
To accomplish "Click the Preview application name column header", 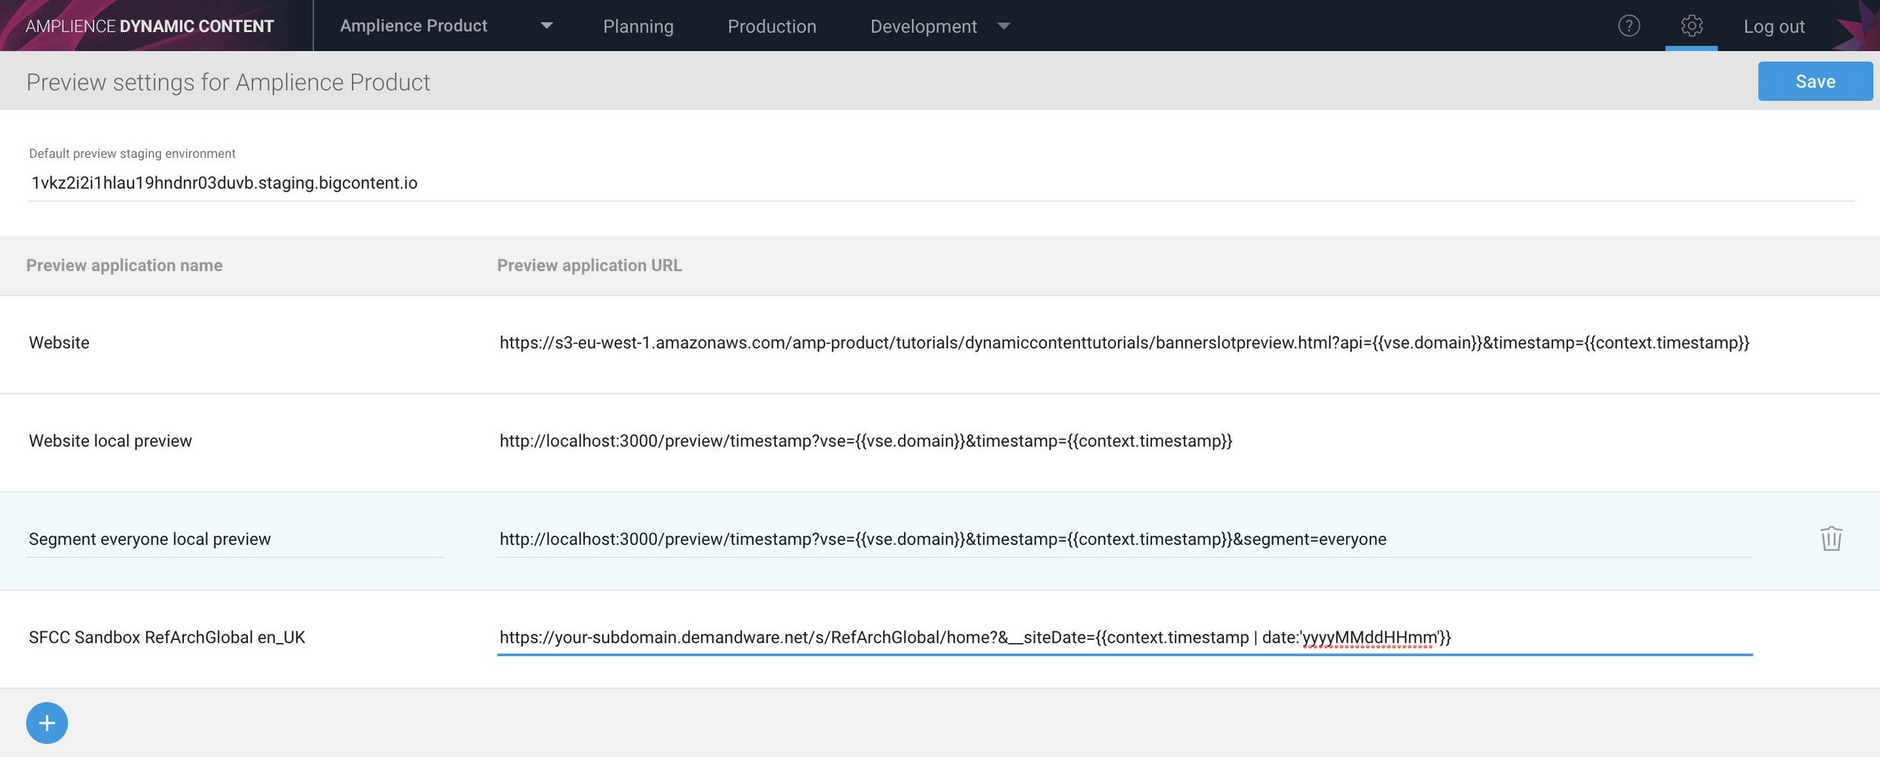I will point(124,265).
